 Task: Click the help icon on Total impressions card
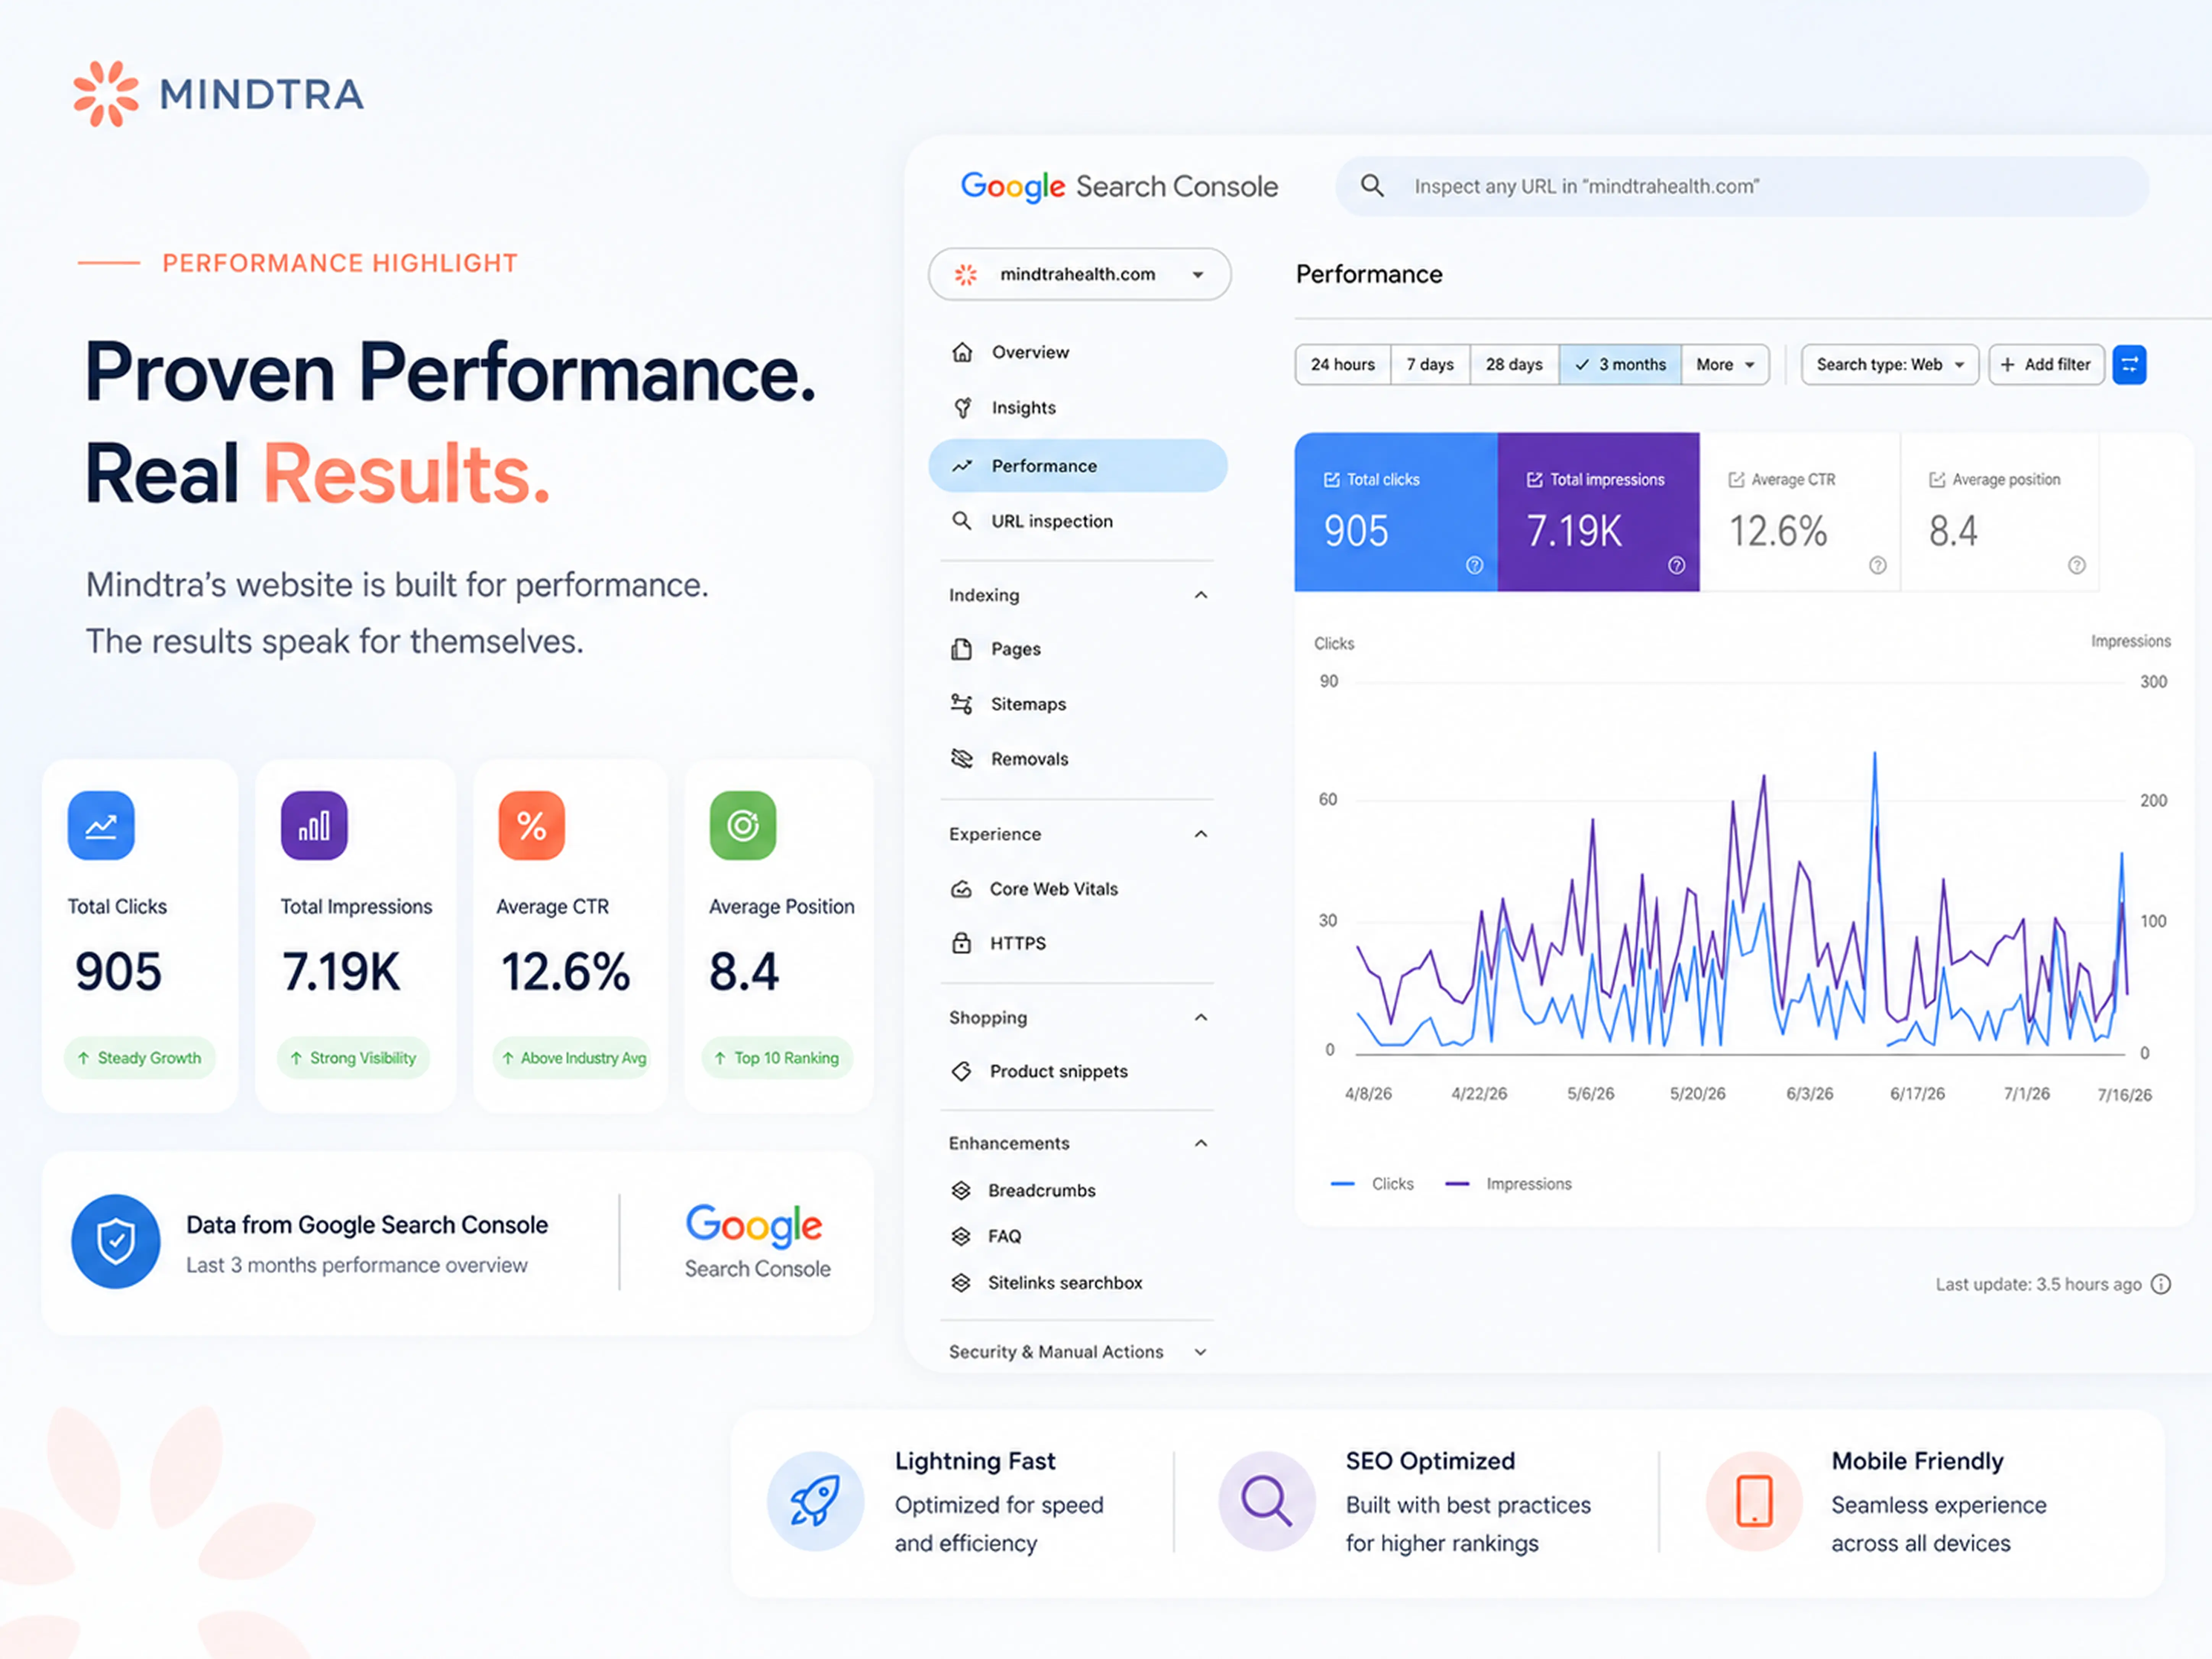1677,565
